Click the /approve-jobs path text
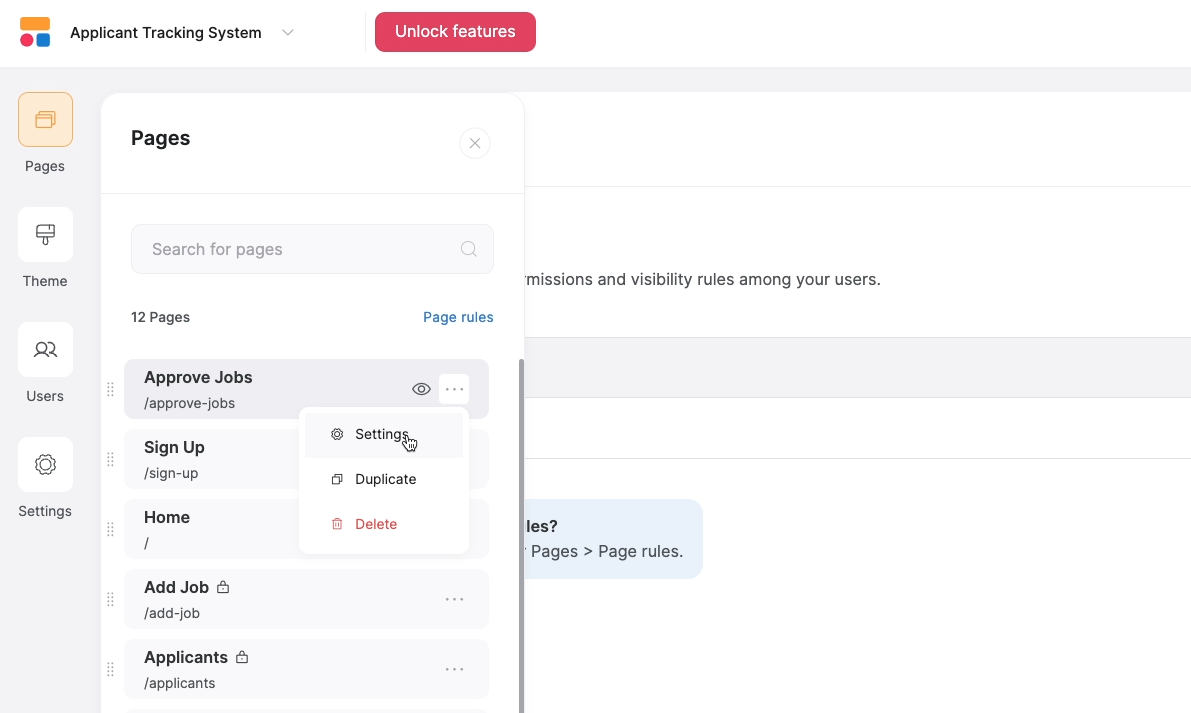This screenshot has width=1191, height=713. point(189,403)
